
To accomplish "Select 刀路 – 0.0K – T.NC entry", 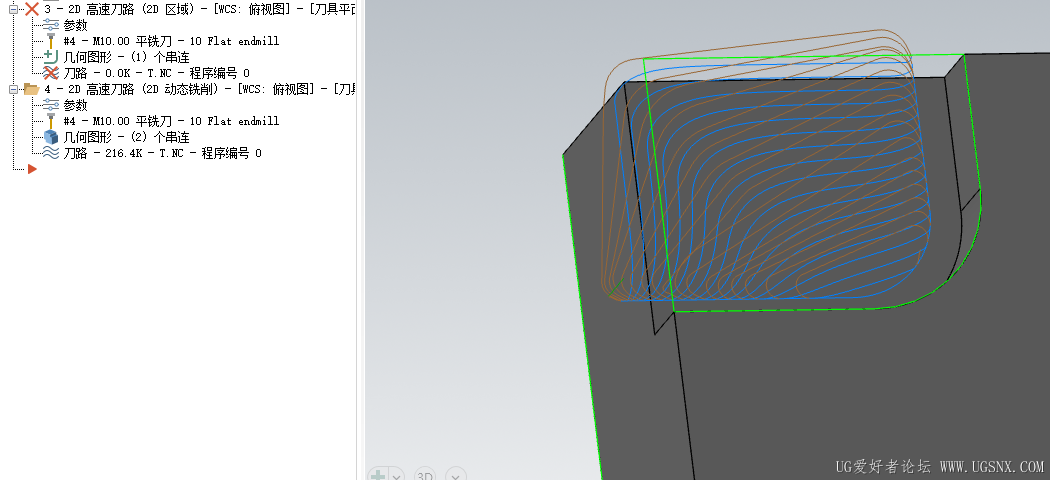I will 156,74.
